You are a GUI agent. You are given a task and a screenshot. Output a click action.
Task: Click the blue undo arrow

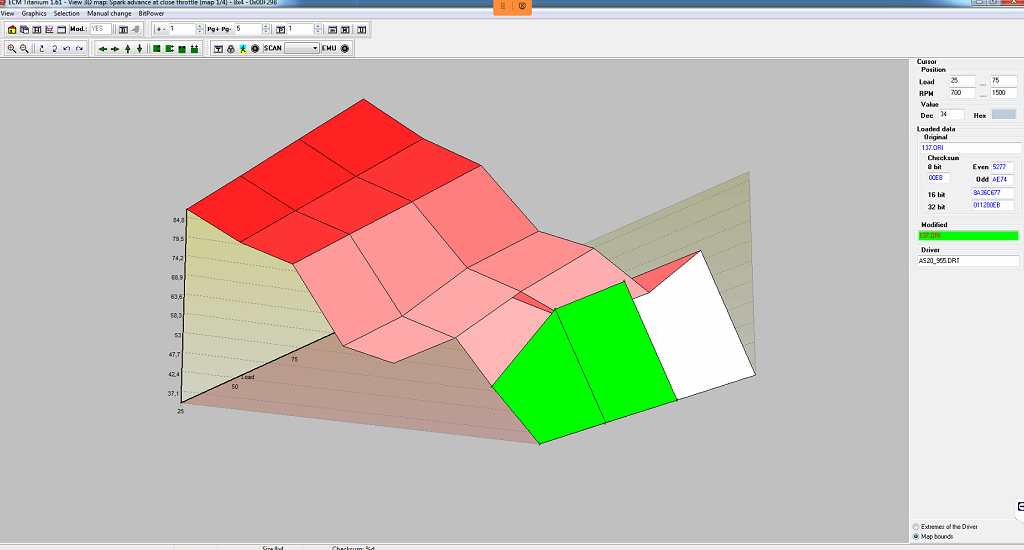click(67, 48)
